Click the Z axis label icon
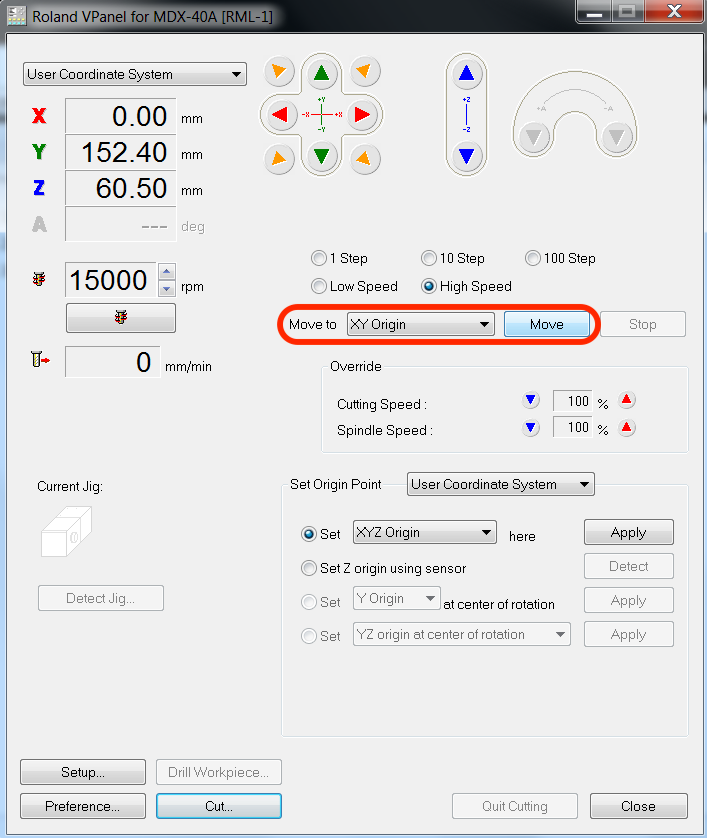Viewport: 707px width, 838px height. point(39,188)
